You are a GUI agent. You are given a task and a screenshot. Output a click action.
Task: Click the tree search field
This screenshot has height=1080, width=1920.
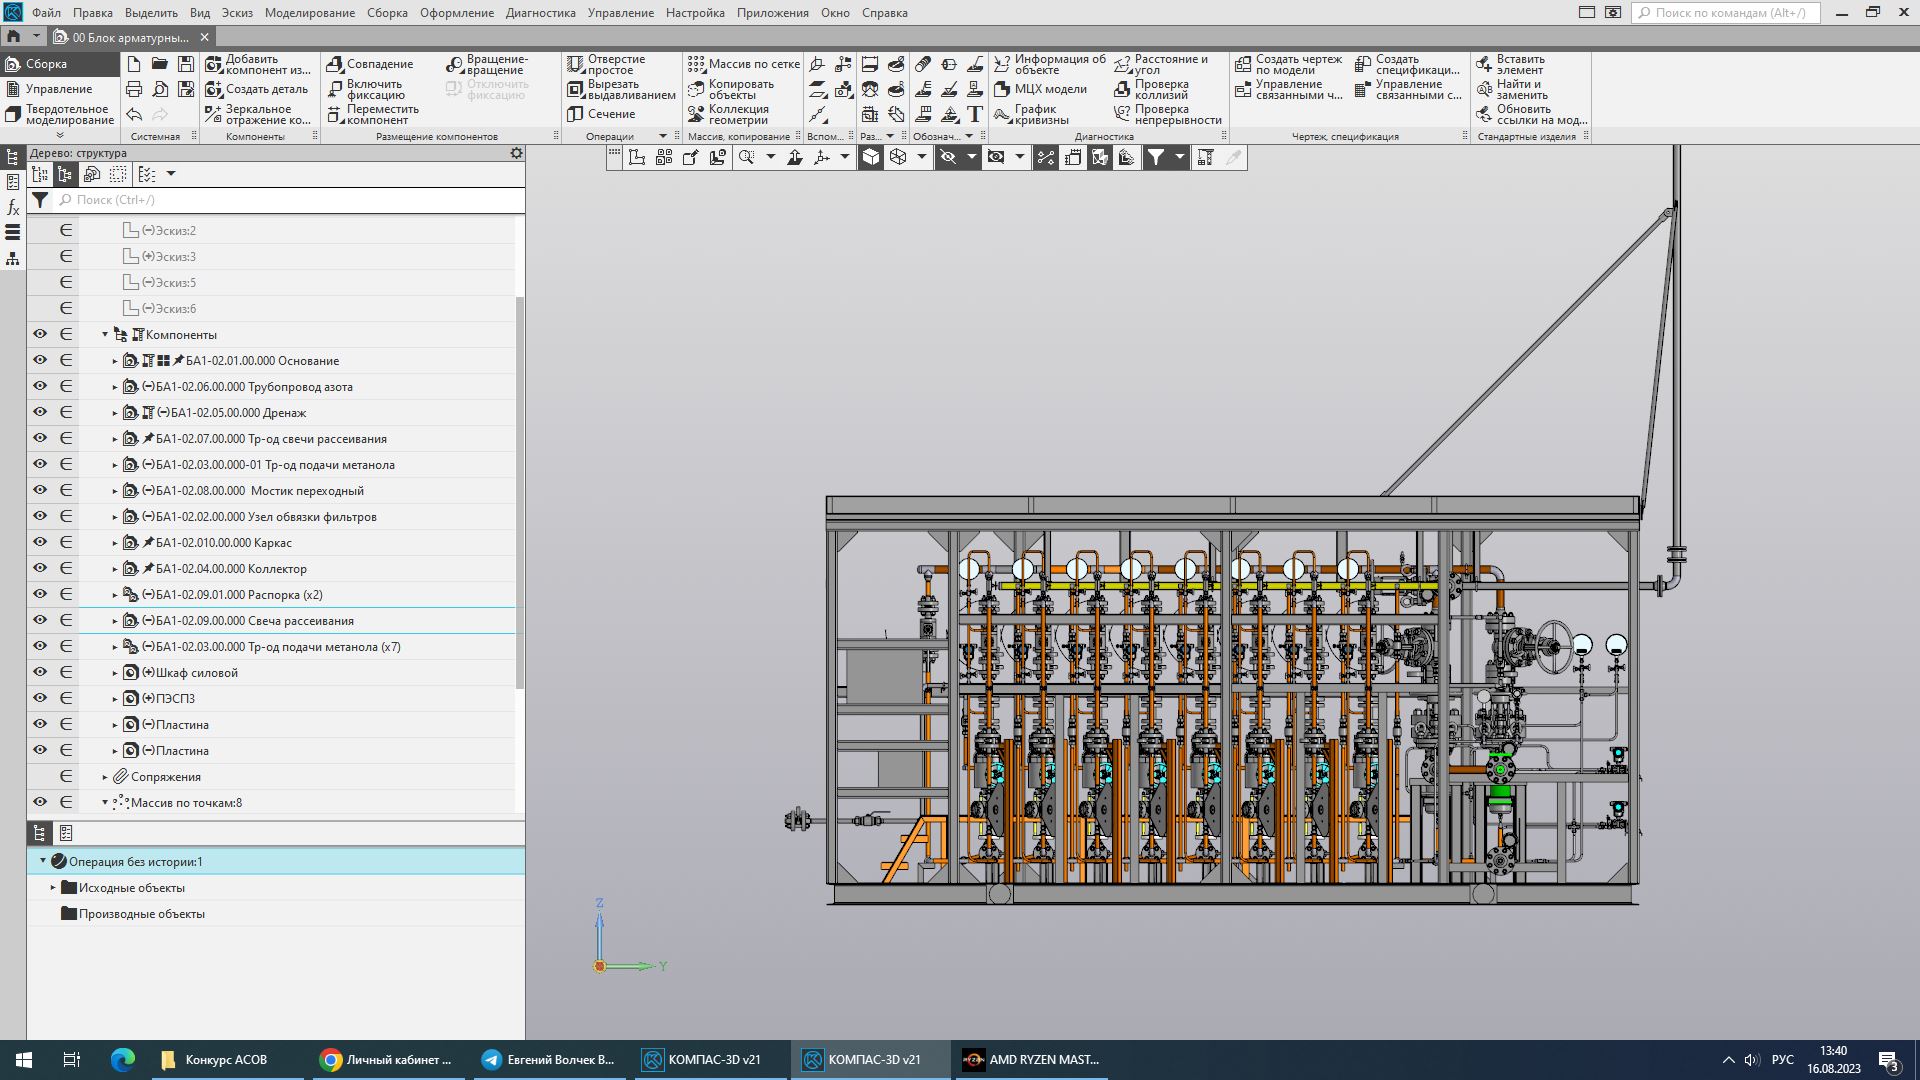(290, 200)
